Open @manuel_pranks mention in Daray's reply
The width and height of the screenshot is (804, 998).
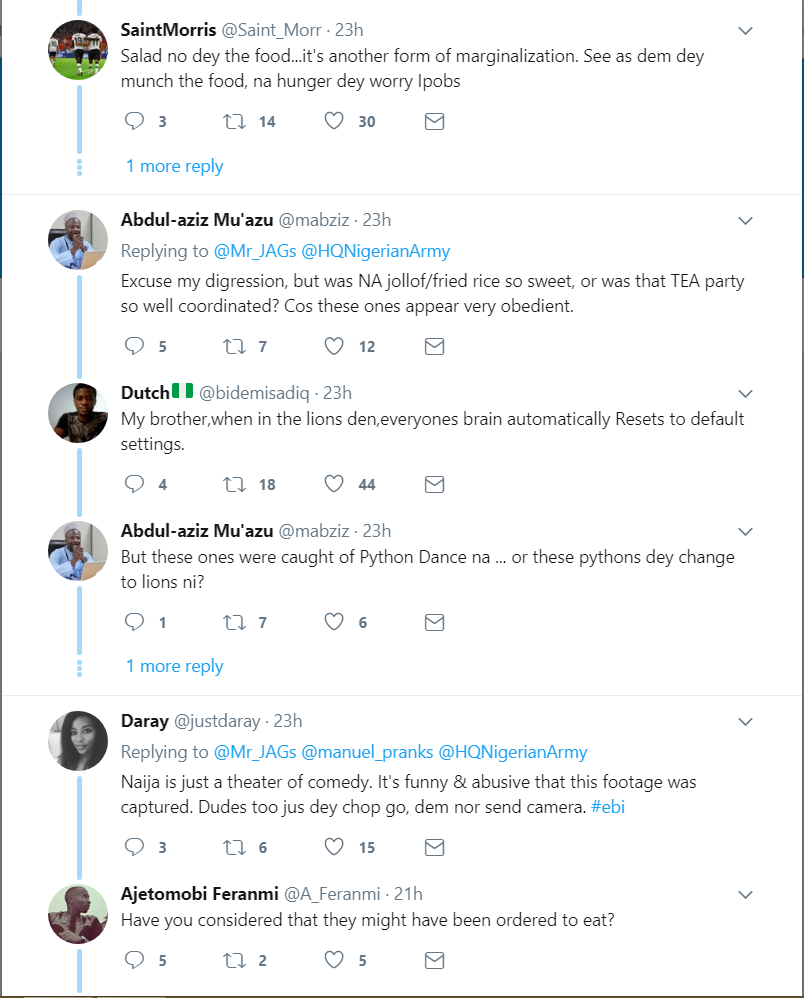[365, 752]
